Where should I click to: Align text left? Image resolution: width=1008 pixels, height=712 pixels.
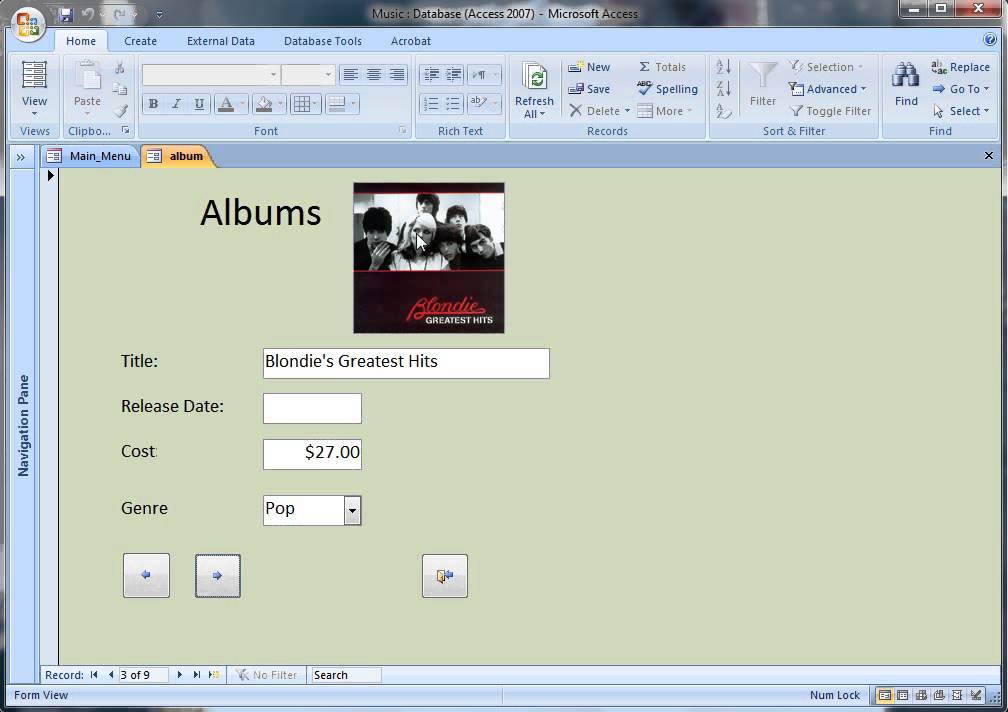[350, 75]
